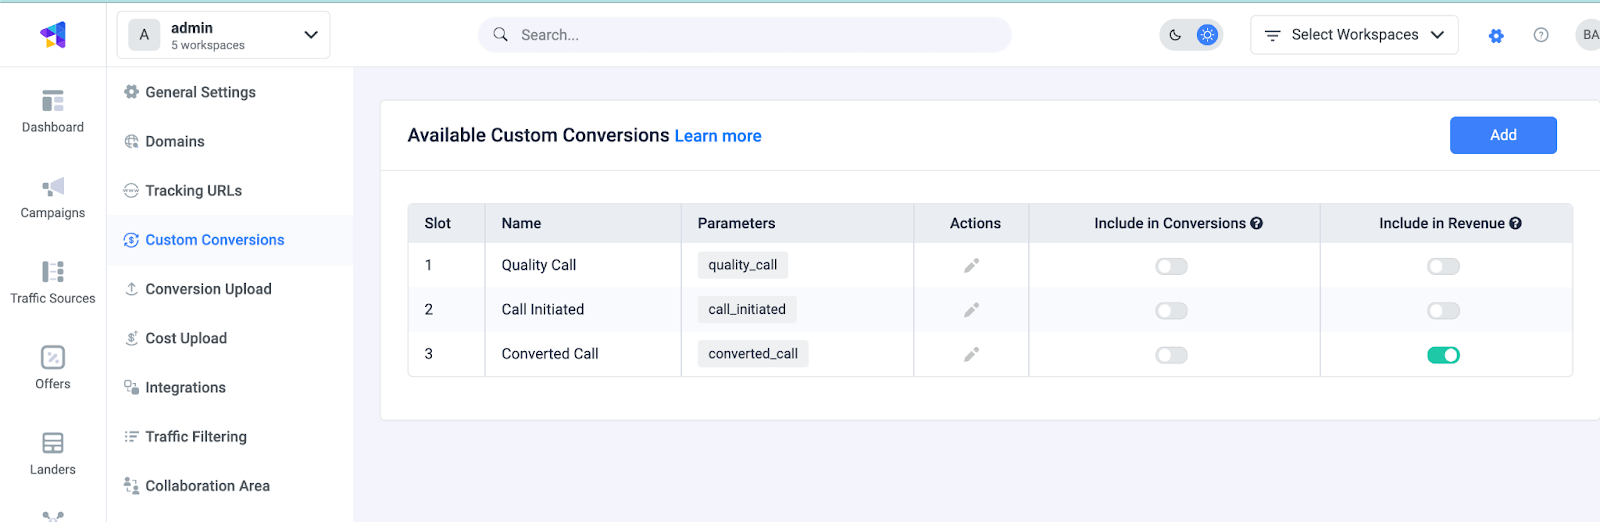The height and width of the screenshot is (522, 1600).
Task: Open Tracking URLs menu item
Action: [230, 190]
